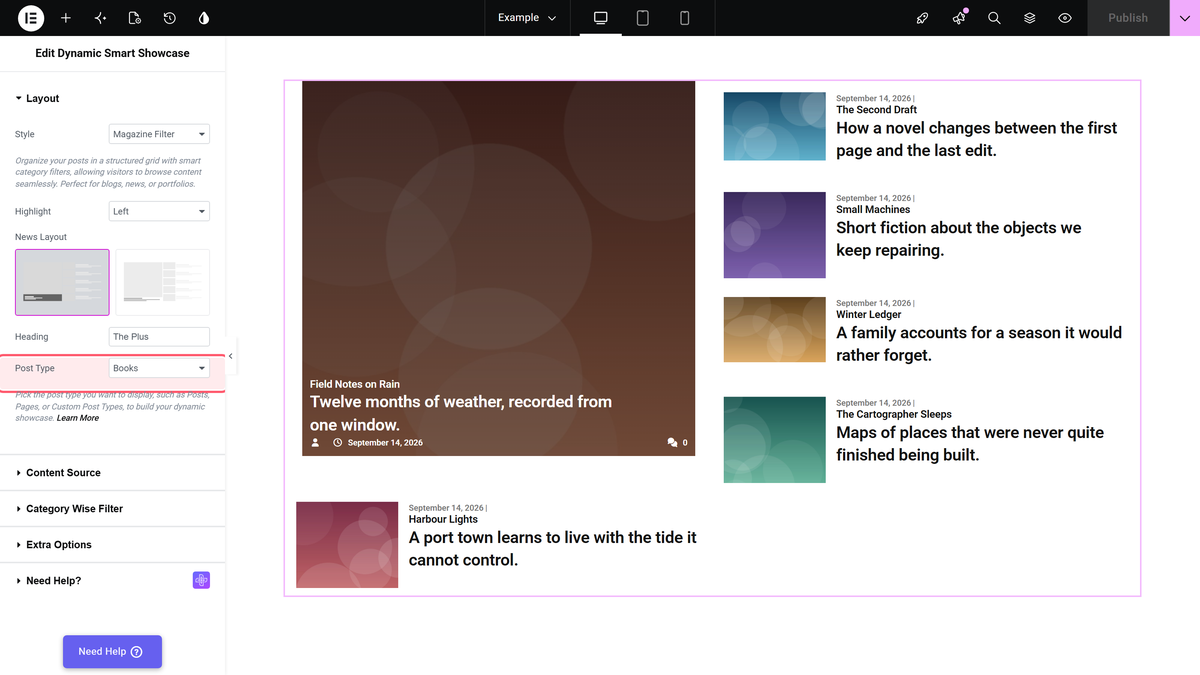This screenshot has width=1200, height=675.
Task: Open the Example page dropdown
Action: click(x=527, y=18)
